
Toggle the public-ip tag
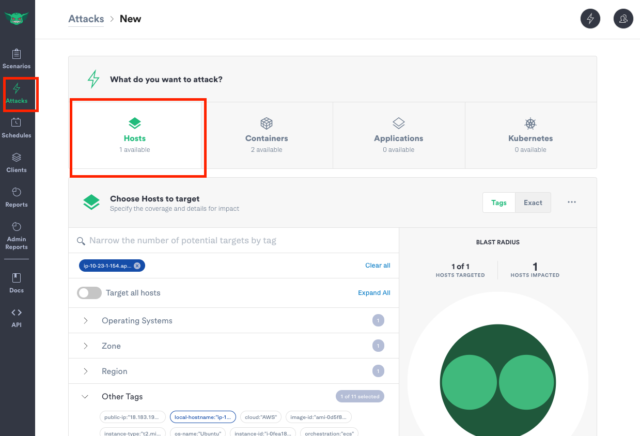point(132,417)
